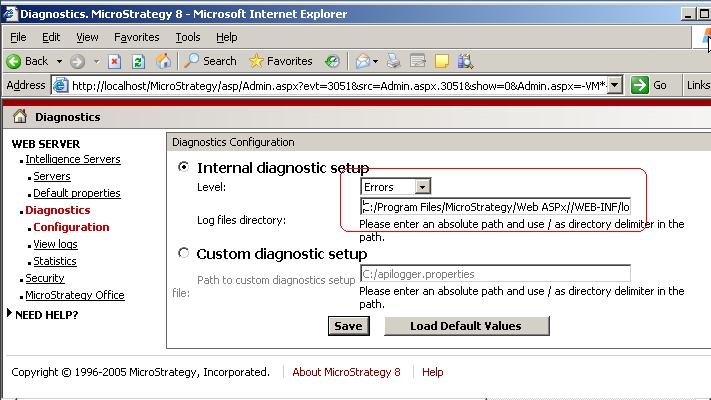This screenshot has height=400, width=711.
Task: Click the Search toolbar button
Action: [210, 61]
